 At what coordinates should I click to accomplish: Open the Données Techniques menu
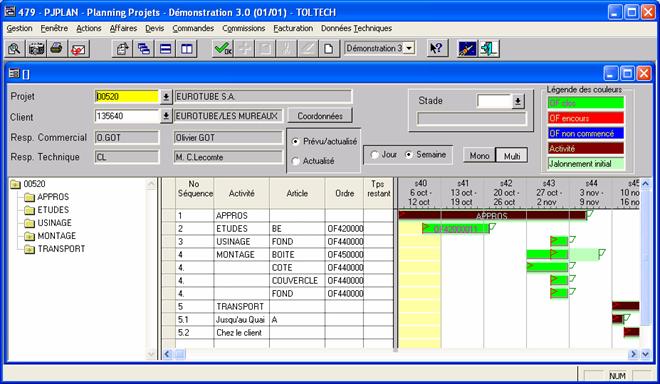pos(356,28)
